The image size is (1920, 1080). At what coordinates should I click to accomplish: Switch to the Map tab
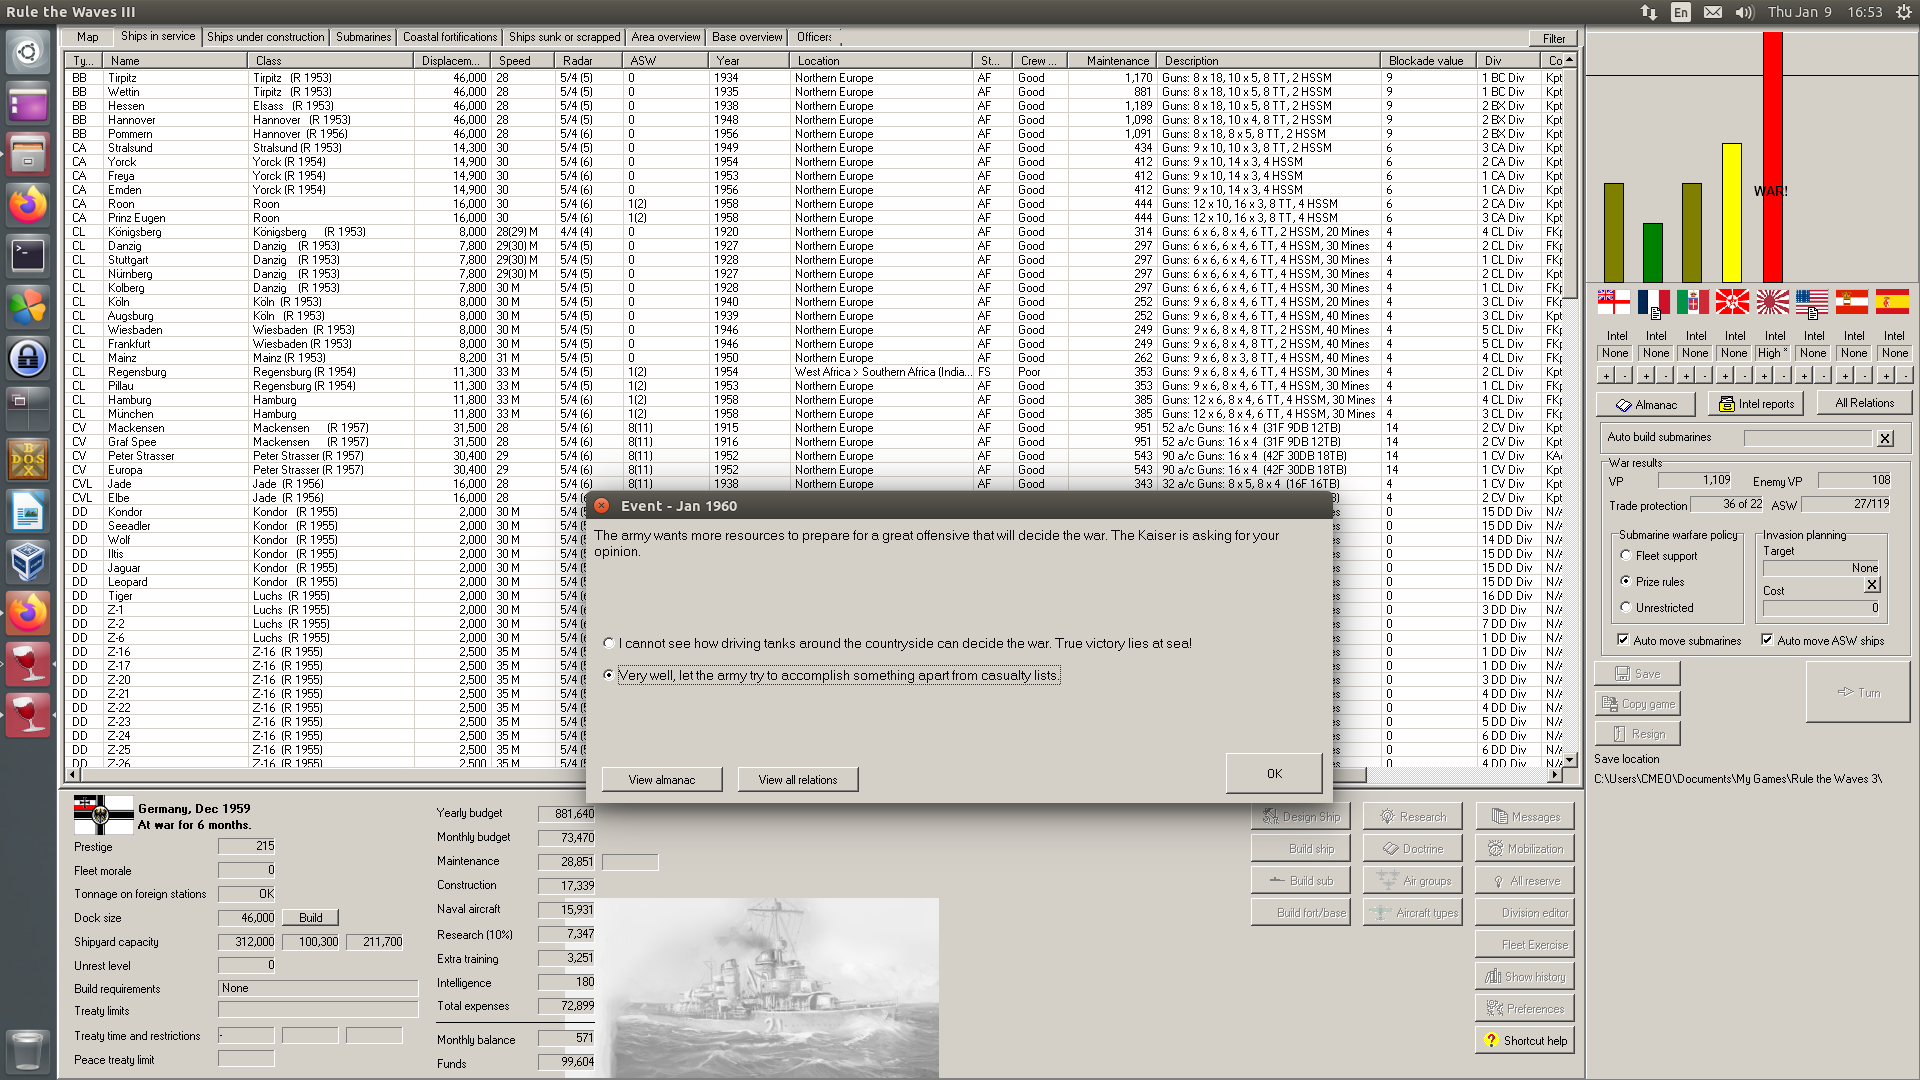(88, 37)
